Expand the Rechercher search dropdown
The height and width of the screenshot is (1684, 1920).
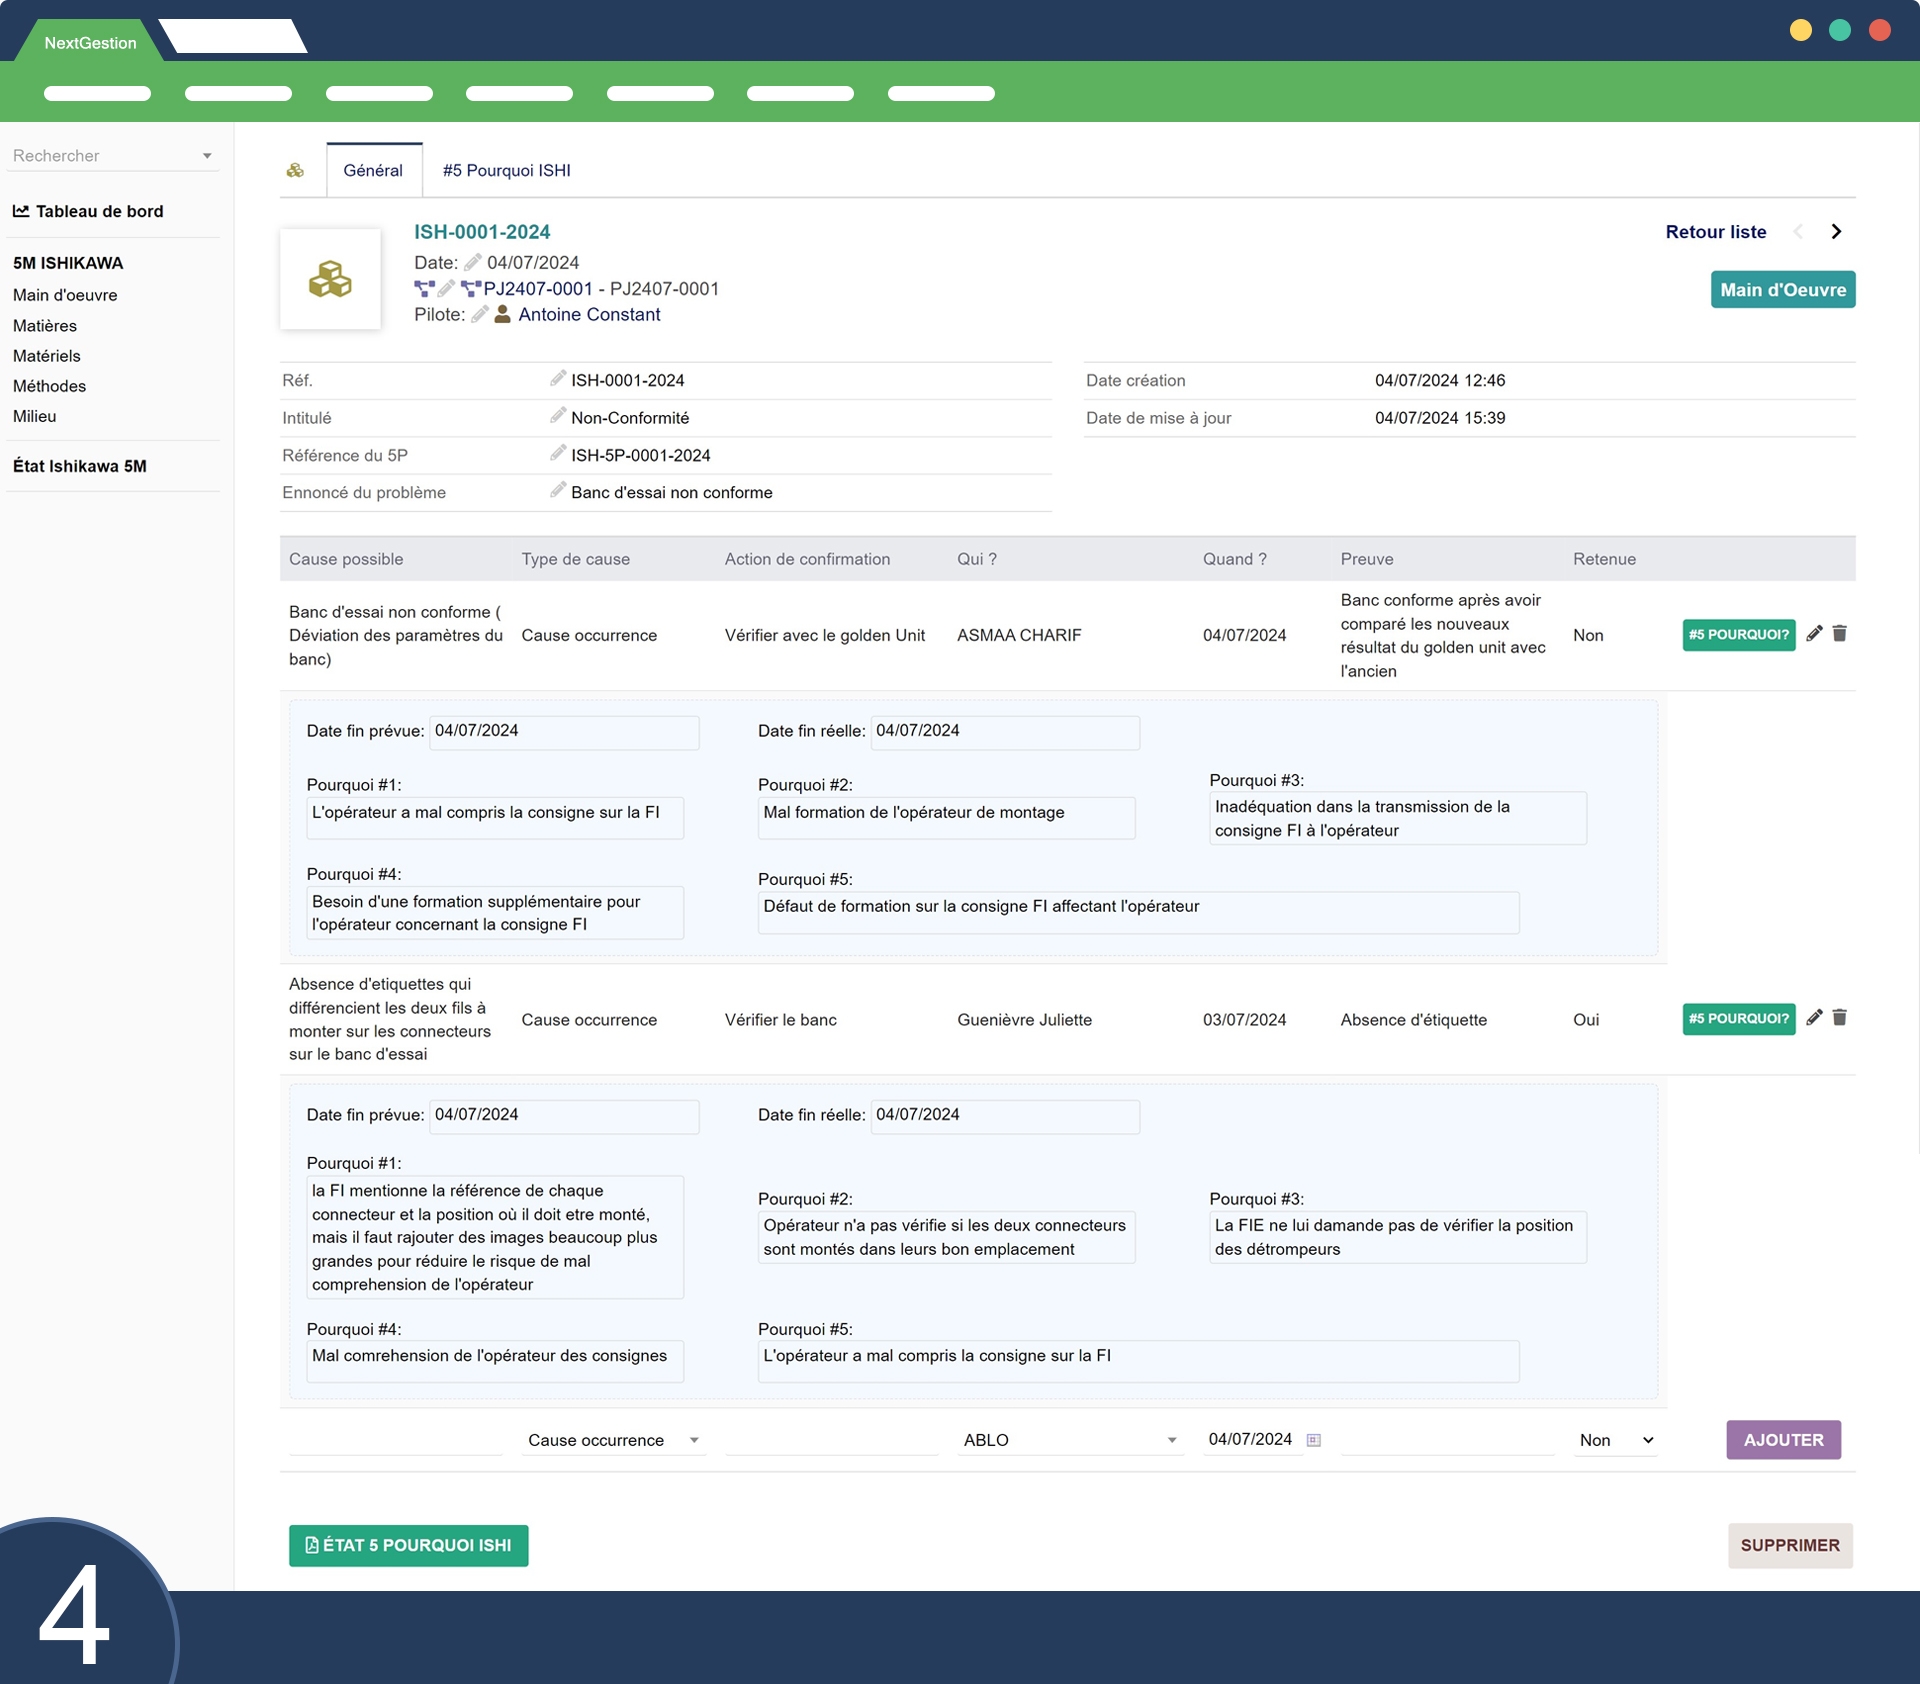pos(207,156)
